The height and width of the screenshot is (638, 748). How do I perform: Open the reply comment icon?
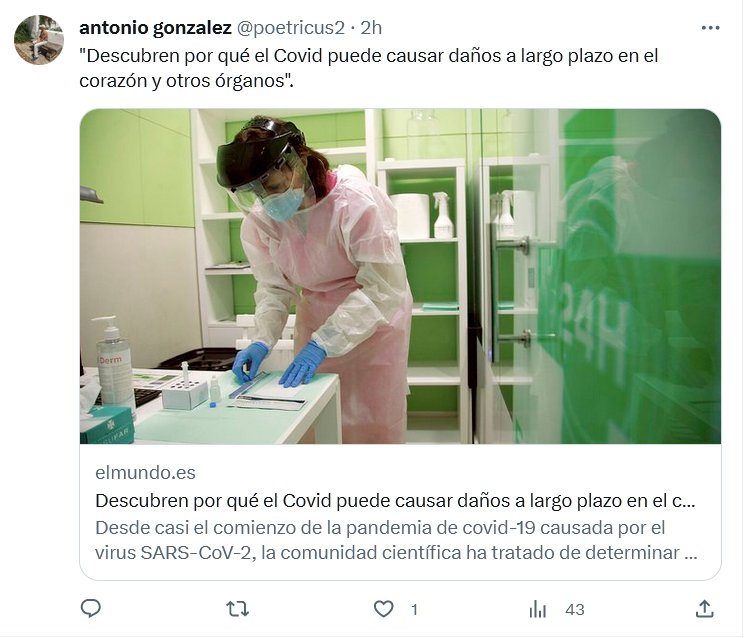tap(91, 609)
